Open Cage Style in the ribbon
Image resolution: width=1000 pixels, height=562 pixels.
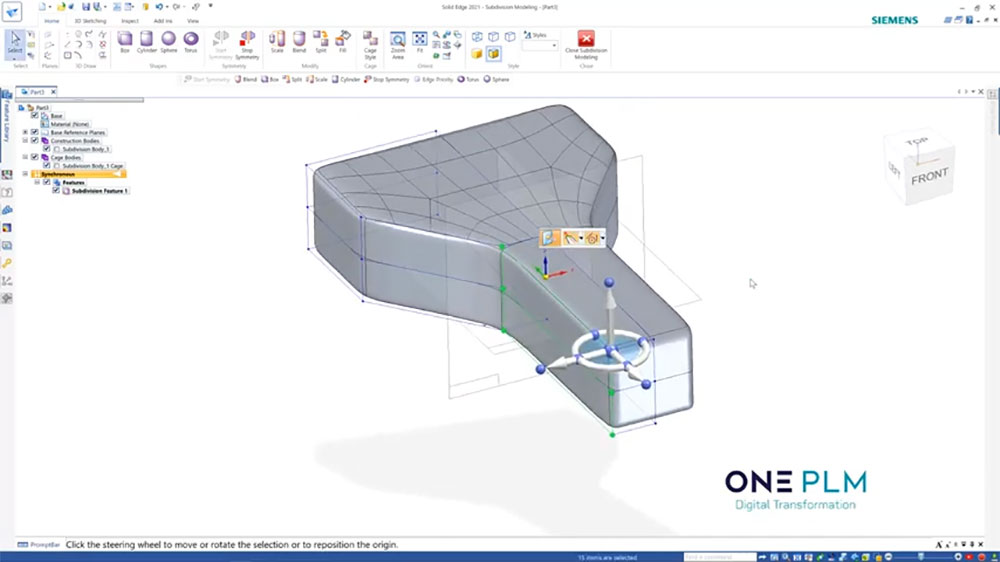[370, 45]
